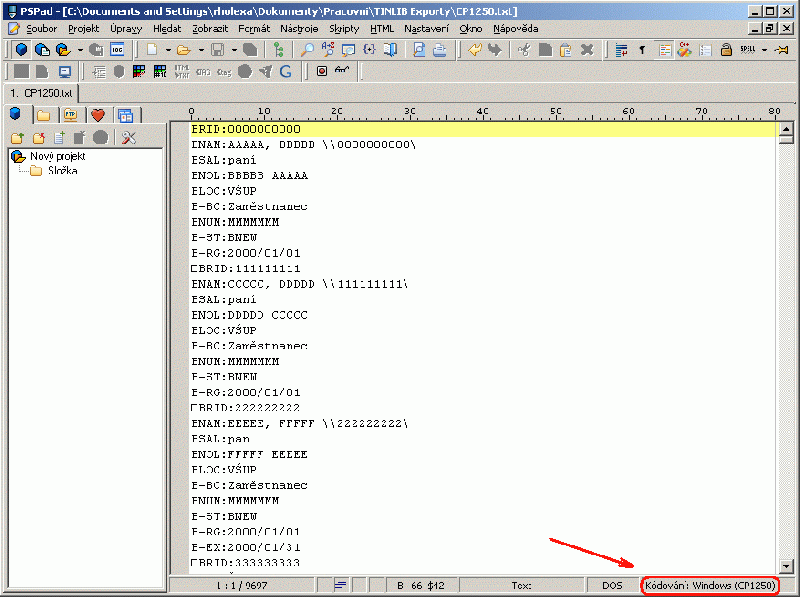The image size is (800, 597).
Task: Select the Nový projekt tree node
Action: (x=58, y=156)
